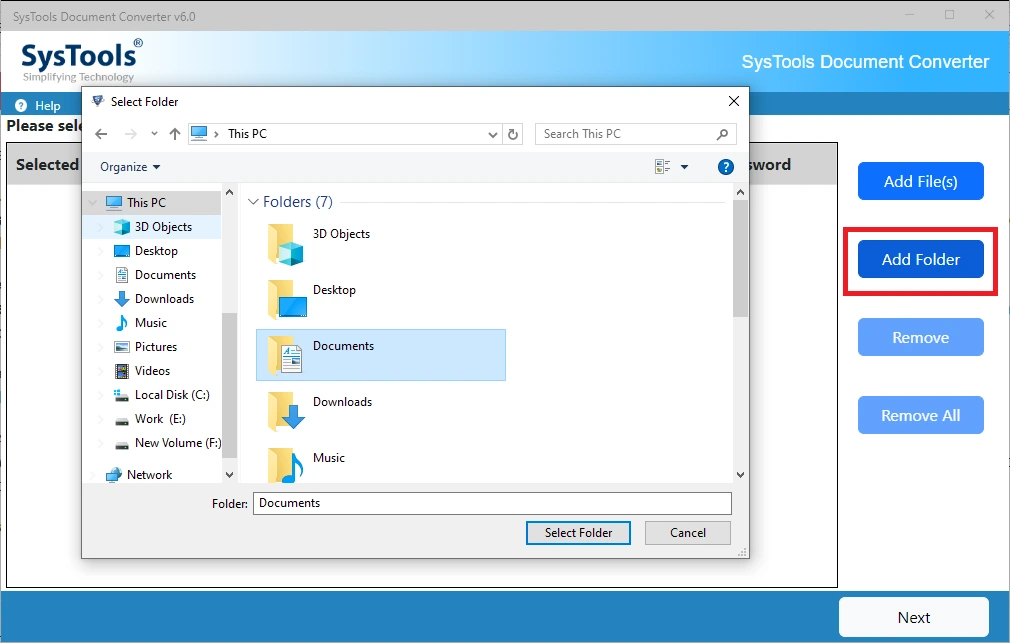
Task: Click the Downloads folder label in list
Action: tap(342, 401)
